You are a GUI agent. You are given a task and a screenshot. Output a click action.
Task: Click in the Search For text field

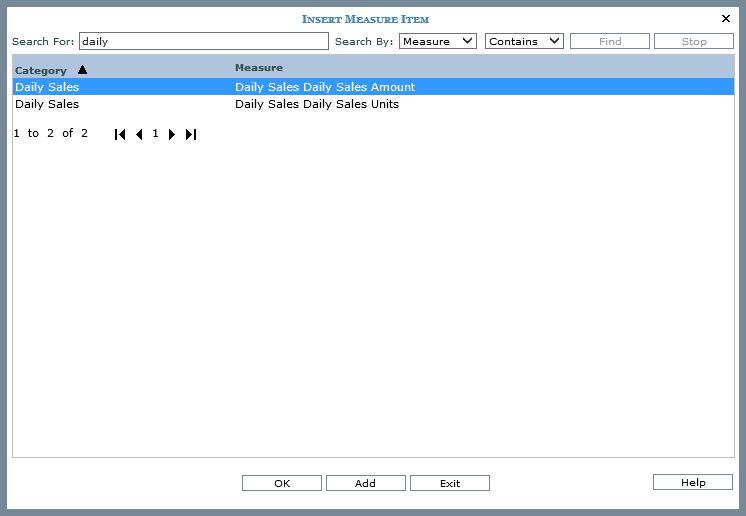point(203,41)
